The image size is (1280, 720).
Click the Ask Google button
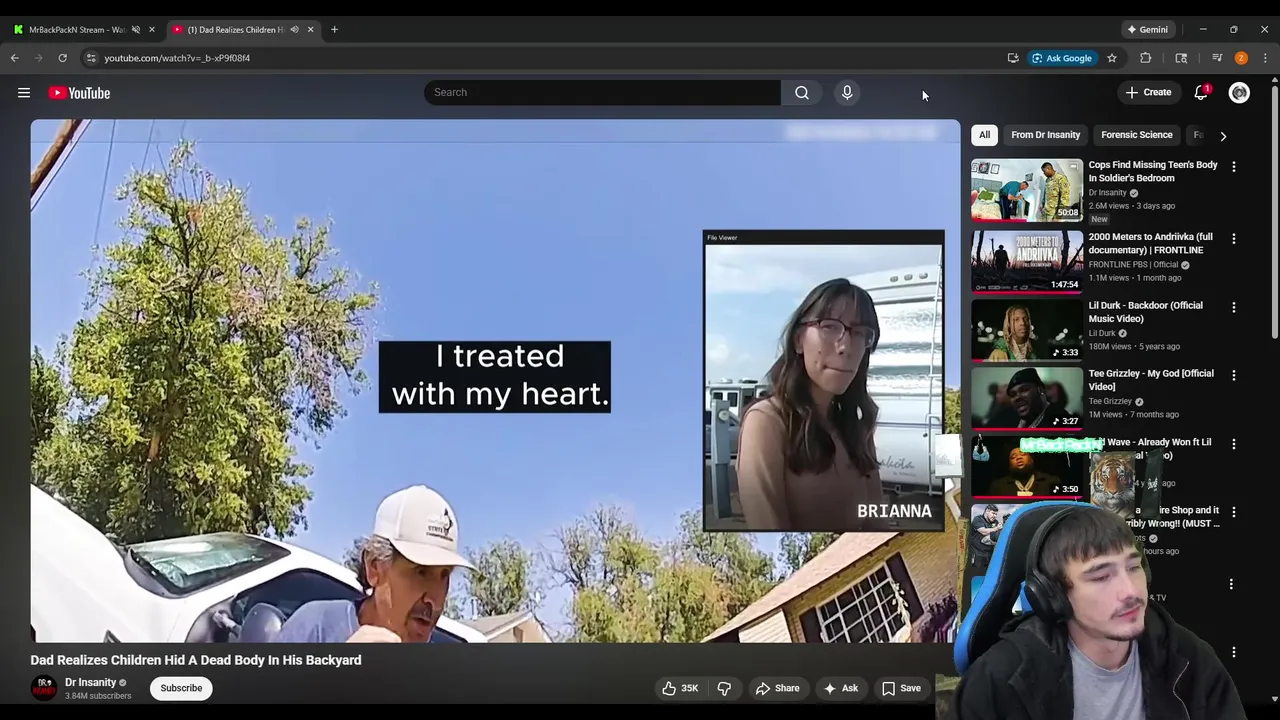click(1062, 58)
